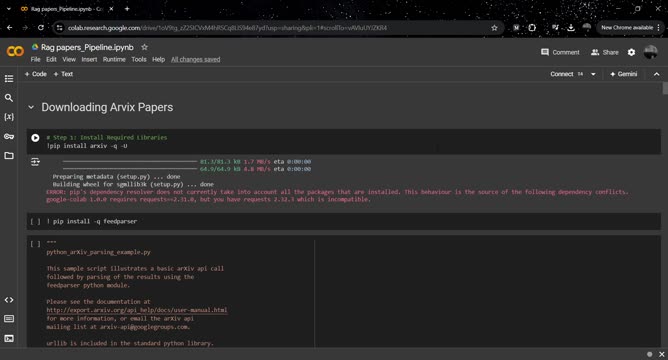Open Find and replace search icon
The height and width of the screenshot is (360, 668).
[9, 98]
